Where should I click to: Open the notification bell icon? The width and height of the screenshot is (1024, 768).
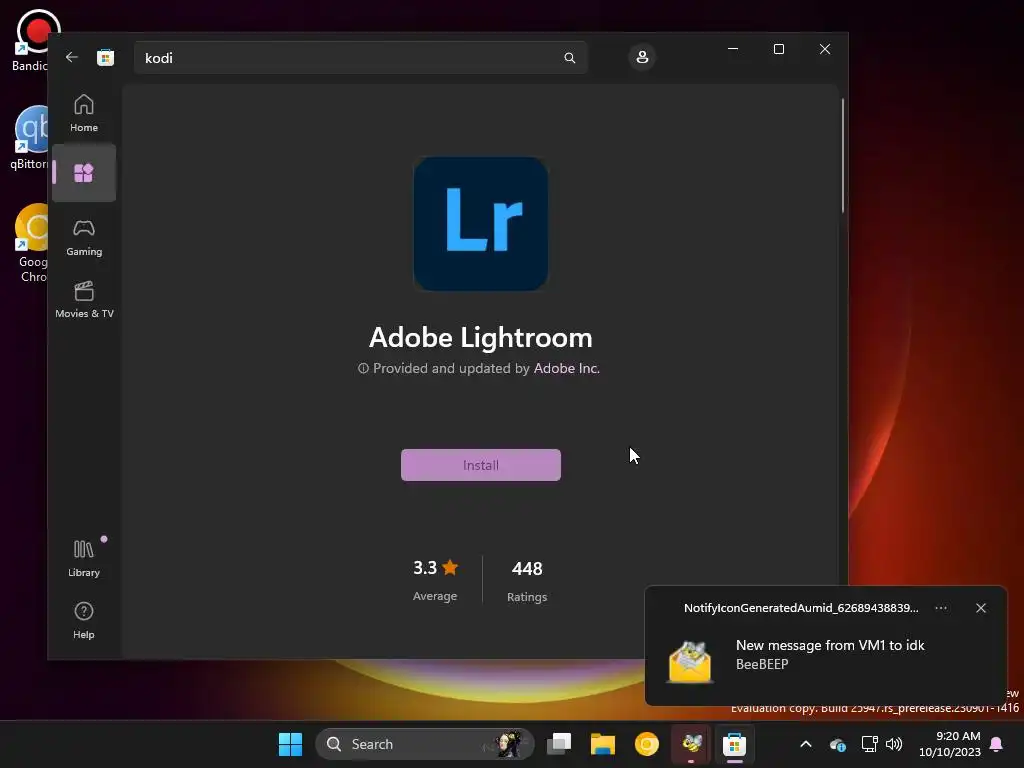point(997,744)
